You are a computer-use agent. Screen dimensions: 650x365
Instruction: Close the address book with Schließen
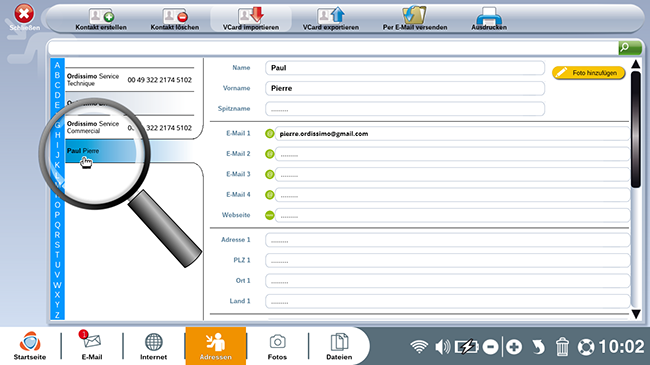pos(24,17)
